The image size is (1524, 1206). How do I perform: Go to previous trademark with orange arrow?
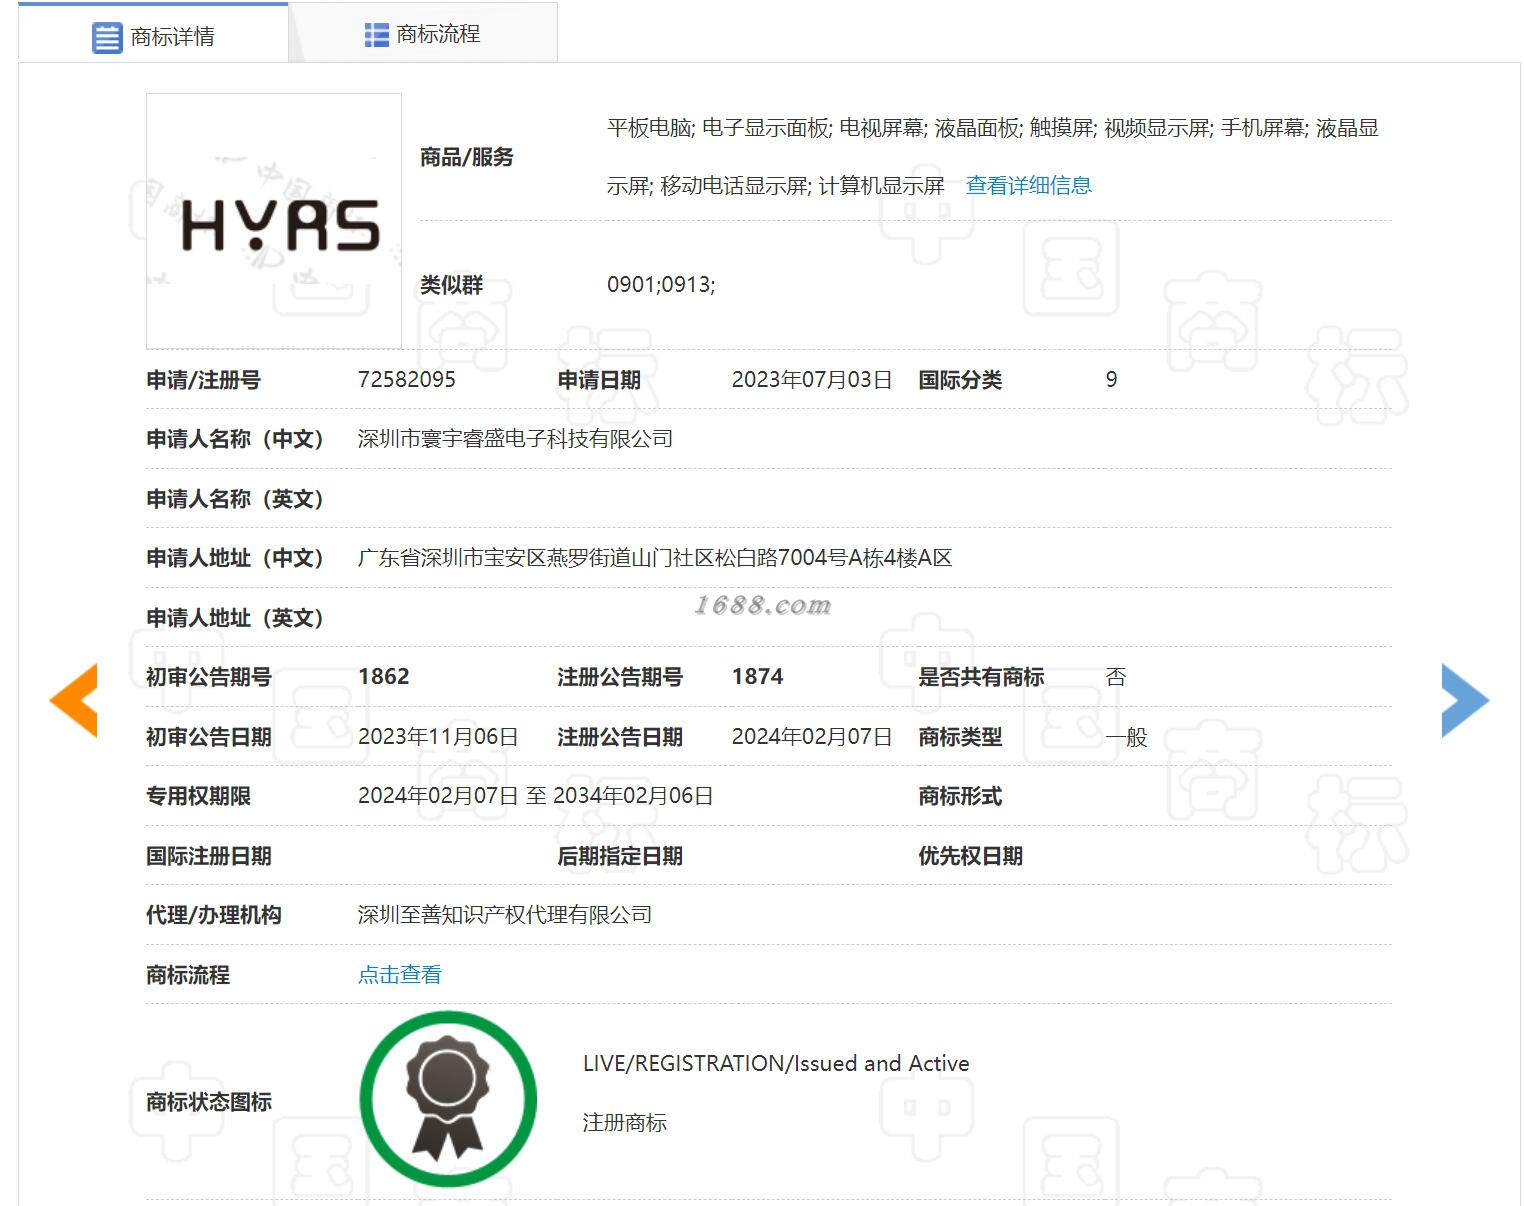pyautogui.click(x=74, y=700)
